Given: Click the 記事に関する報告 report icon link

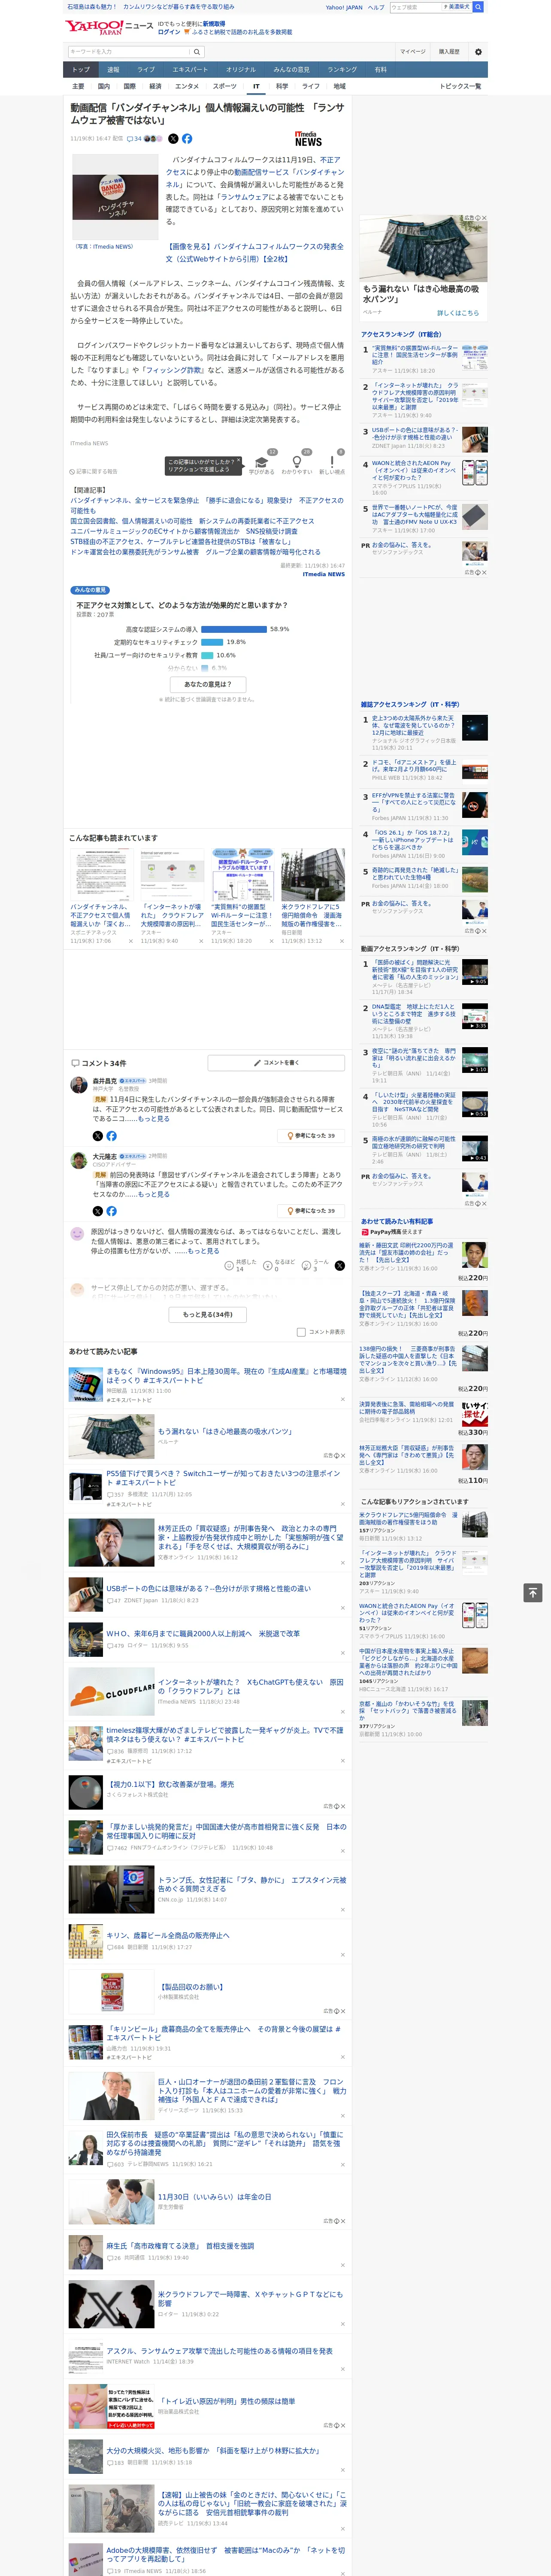Looking at the screenshot, I should (93, 471).
